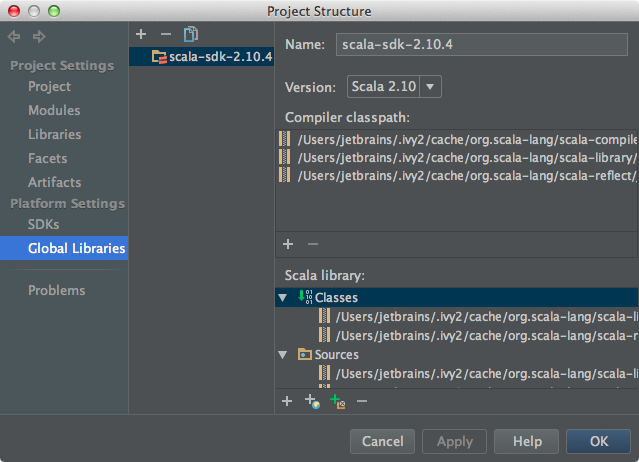Select scala-reflect compiler classpath entry
The width and height of the screenshot is (639, 462).
(457, 176)
